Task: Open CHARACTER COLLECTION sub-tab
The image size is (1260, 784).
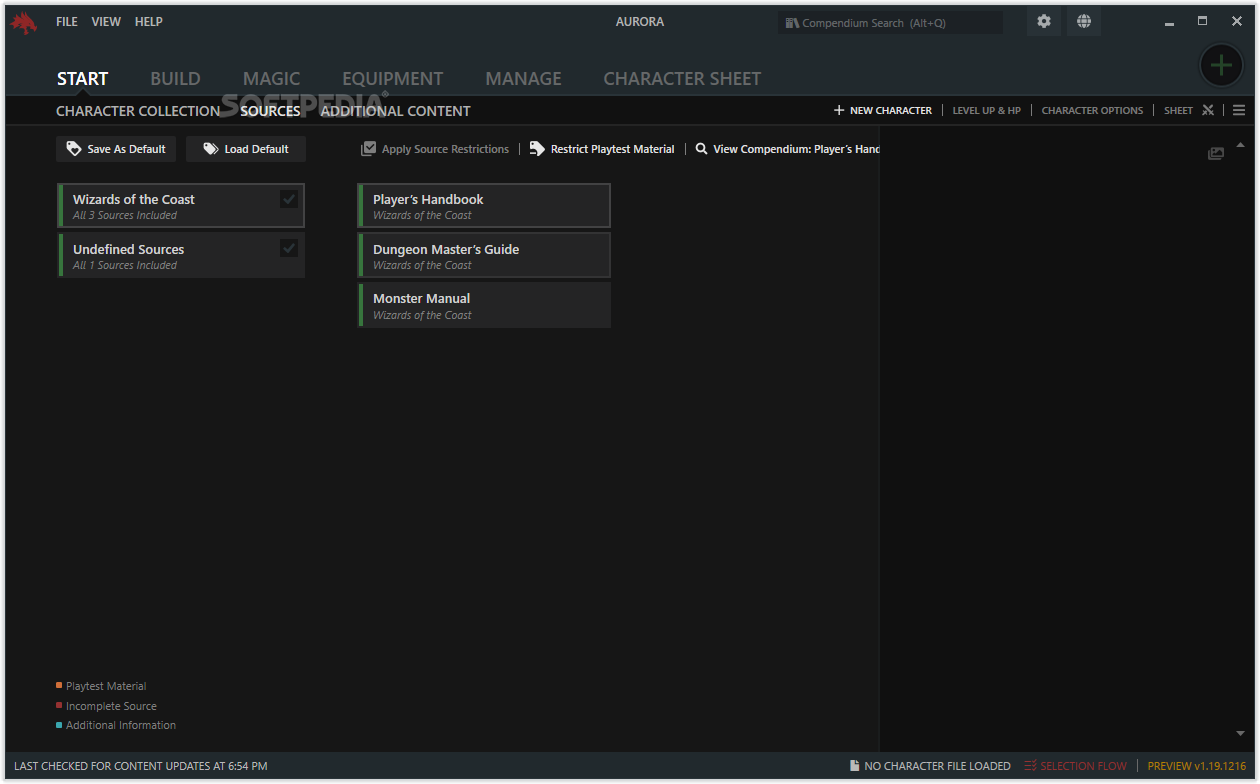Action: coord(138,111)
